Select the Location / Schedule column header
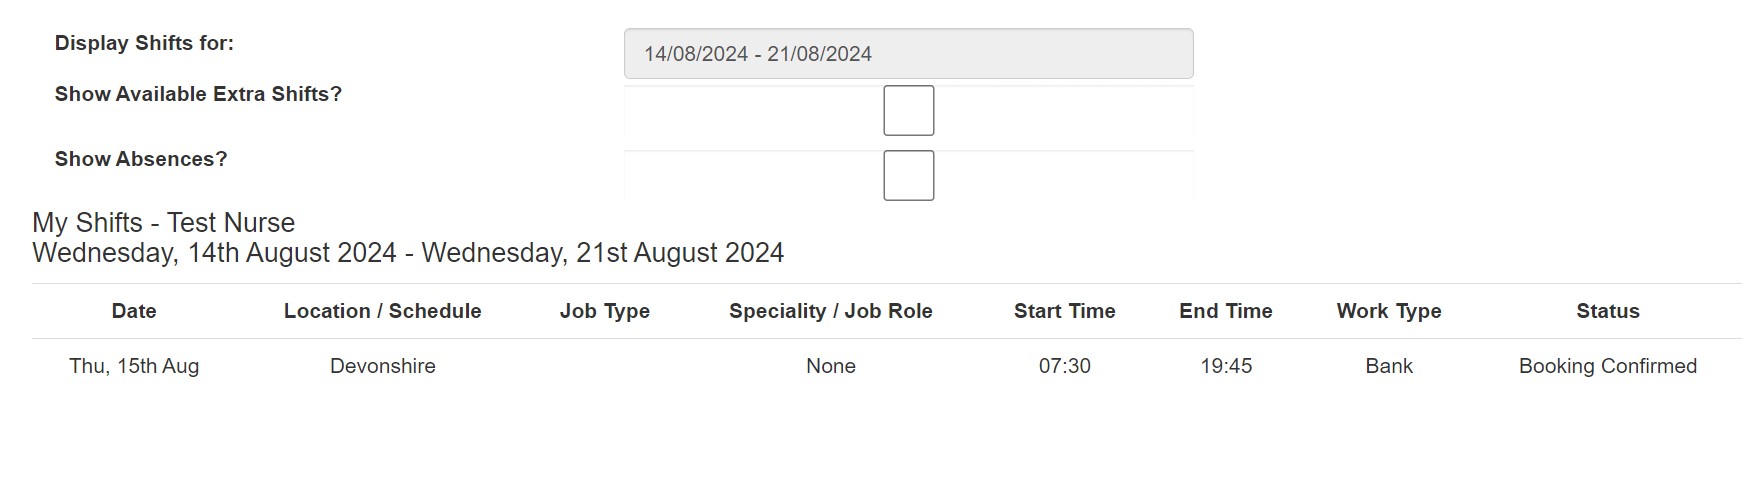1755x481 pixels. pyautogui.click(x=383, y=311)
